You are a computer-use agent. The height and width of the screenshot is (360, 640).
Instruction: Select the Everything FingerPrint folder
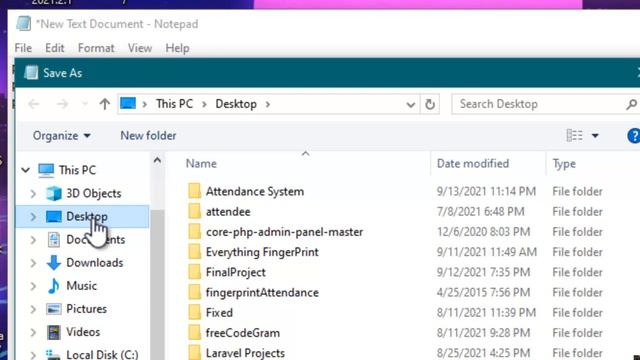coord(262,252)
